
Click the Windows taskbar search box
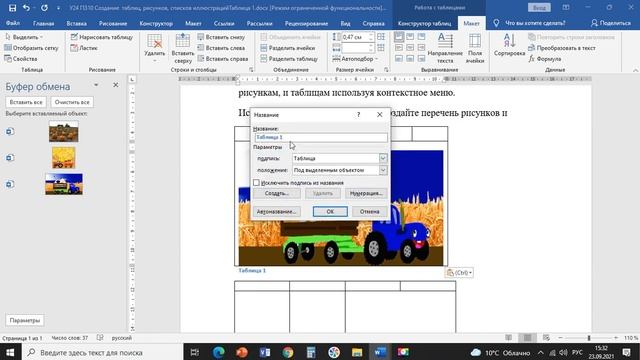click(102, 352)
